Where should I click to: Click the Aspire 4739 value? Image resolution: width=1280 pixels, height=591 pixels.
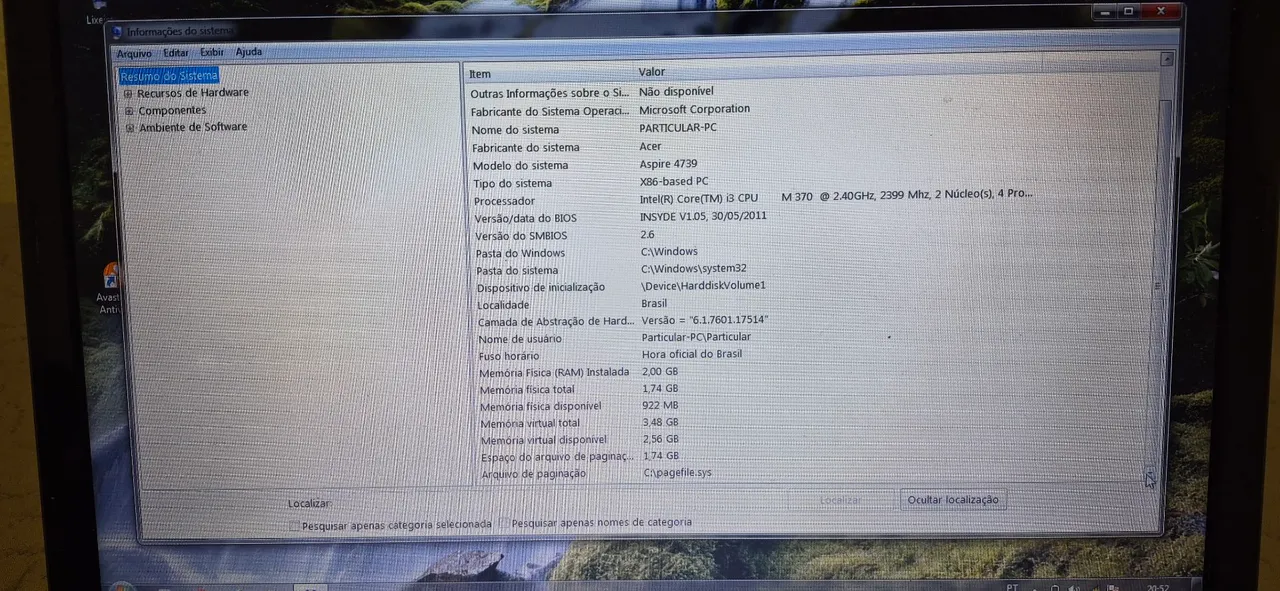(669, 164)
